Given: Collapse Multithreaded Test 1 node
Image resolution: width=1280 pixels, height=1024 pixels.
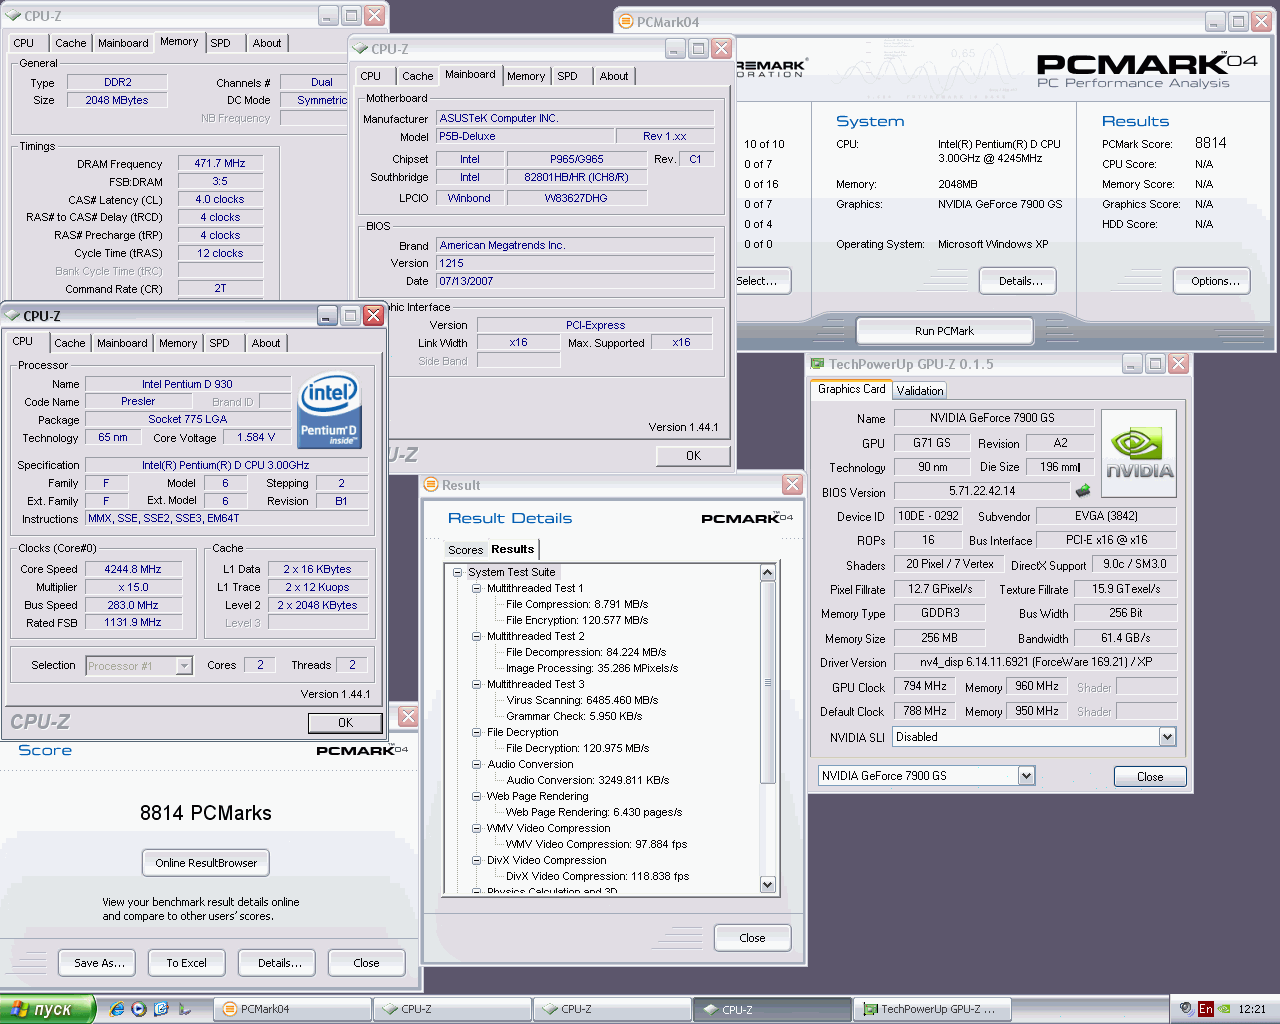Looking at the screenshot, I should [x=477, y=588].
